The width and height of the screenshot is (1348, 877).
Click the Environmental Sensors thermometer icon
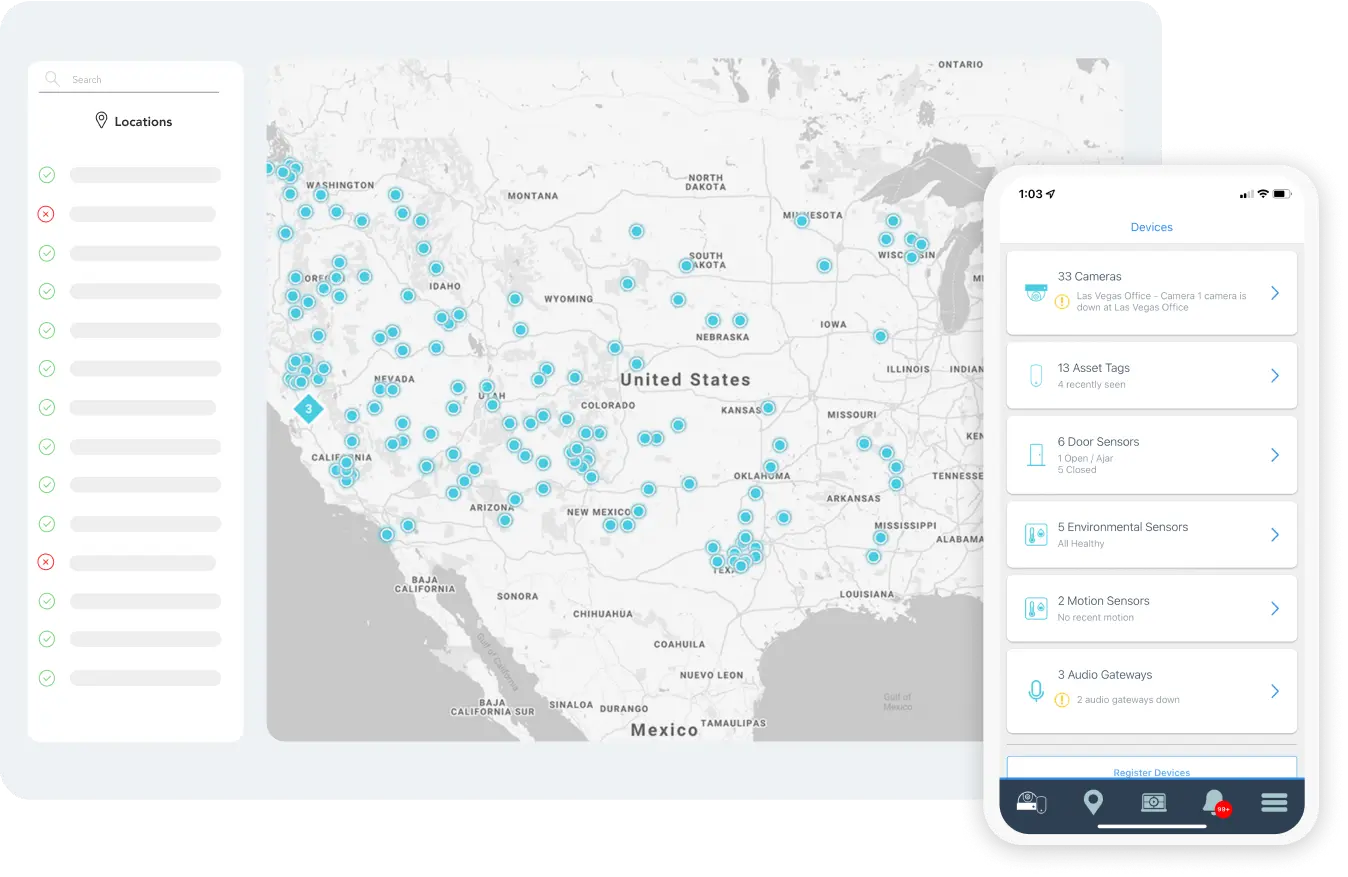pyautogui.click(x=1035, y=535)
